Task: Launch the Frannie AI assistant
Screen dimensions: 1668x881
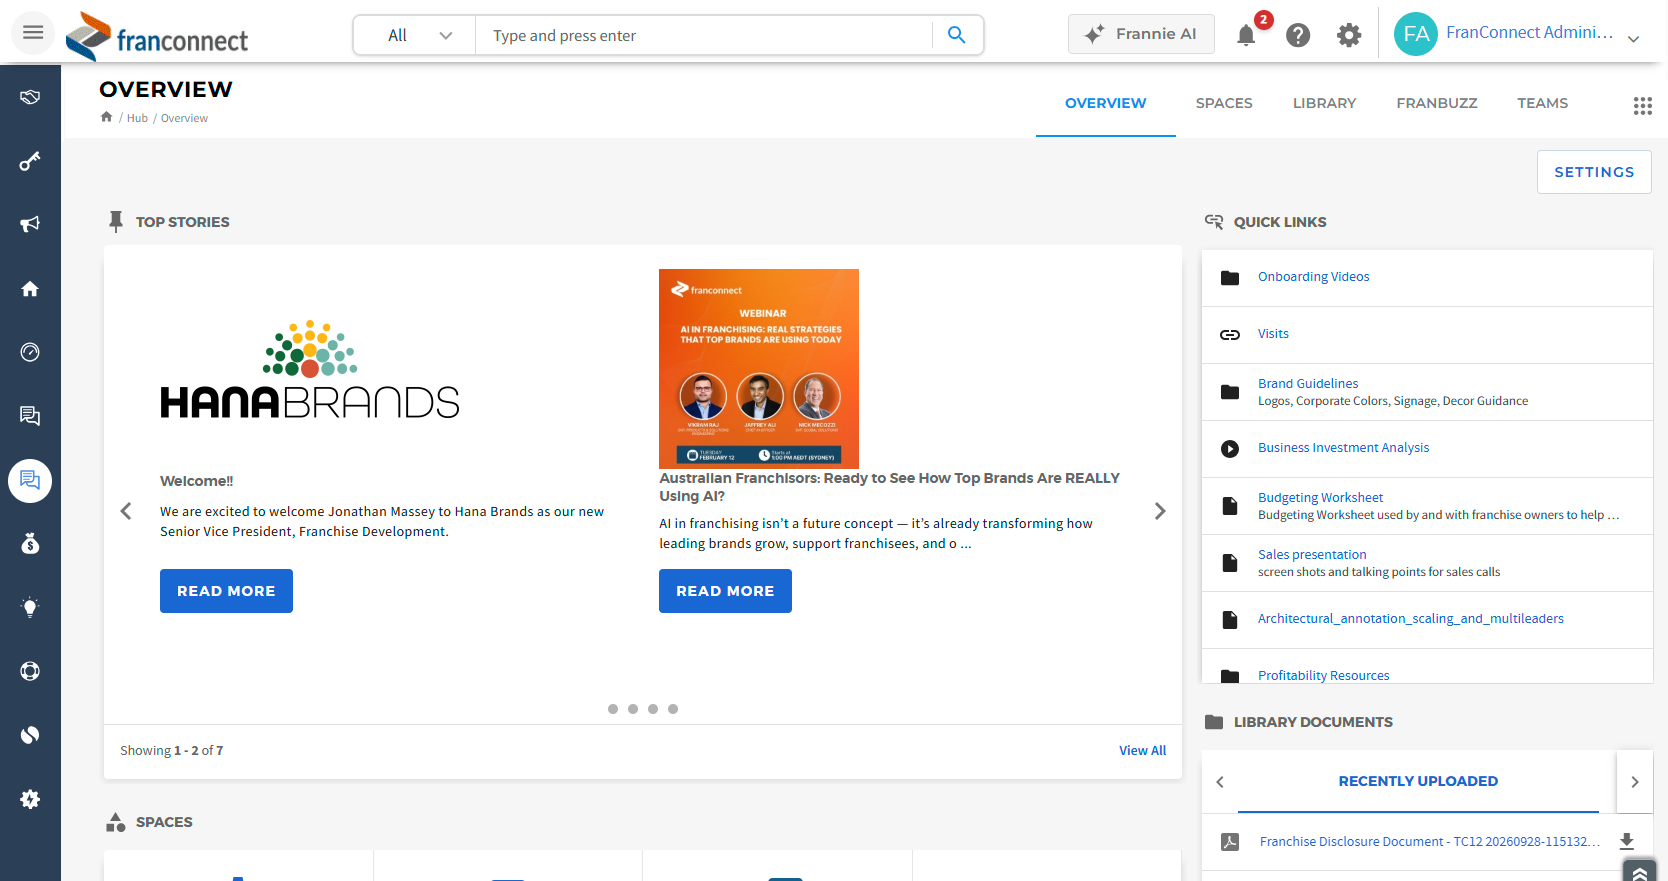Action: pyautogui.click(x=1141, y=34)
